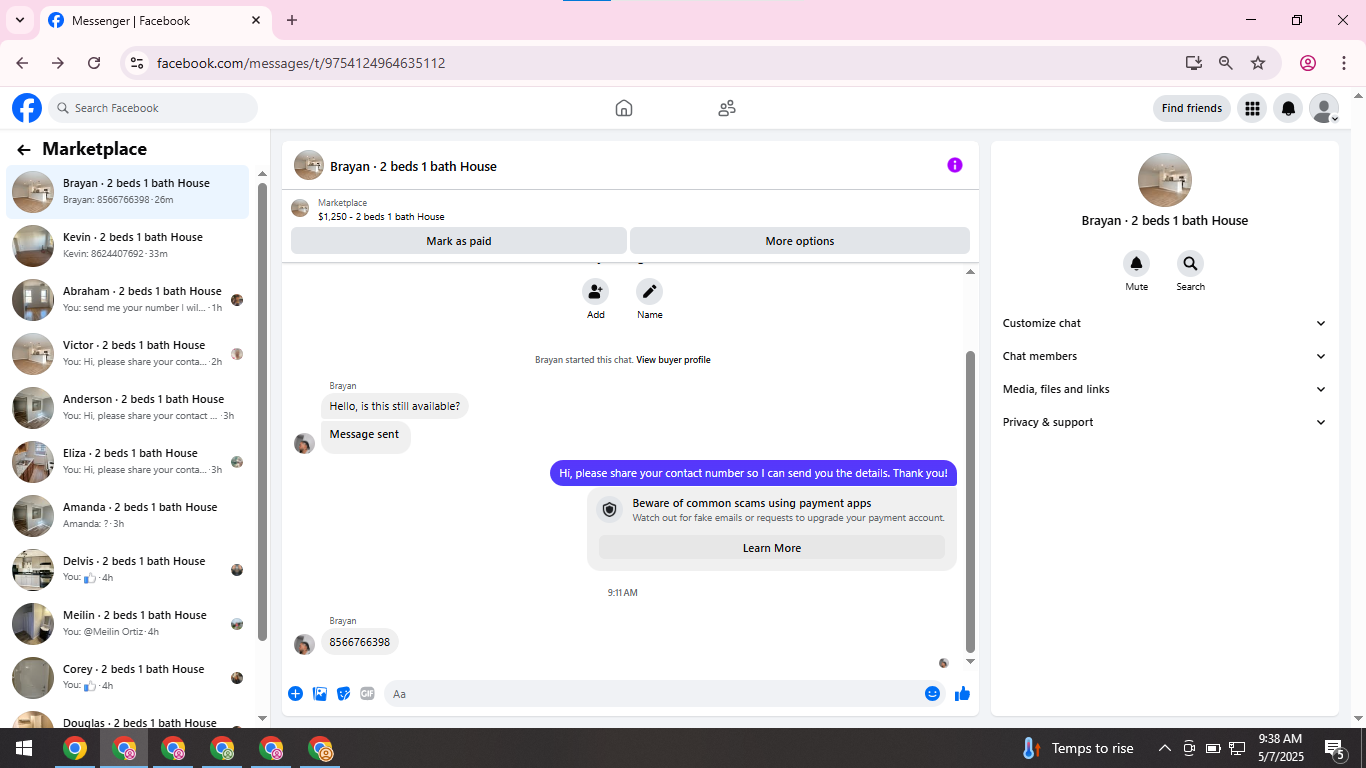This screenshot has width=1366, height=768.
Task: Open the tab search dropdown arrow
Action: (19, 20)
